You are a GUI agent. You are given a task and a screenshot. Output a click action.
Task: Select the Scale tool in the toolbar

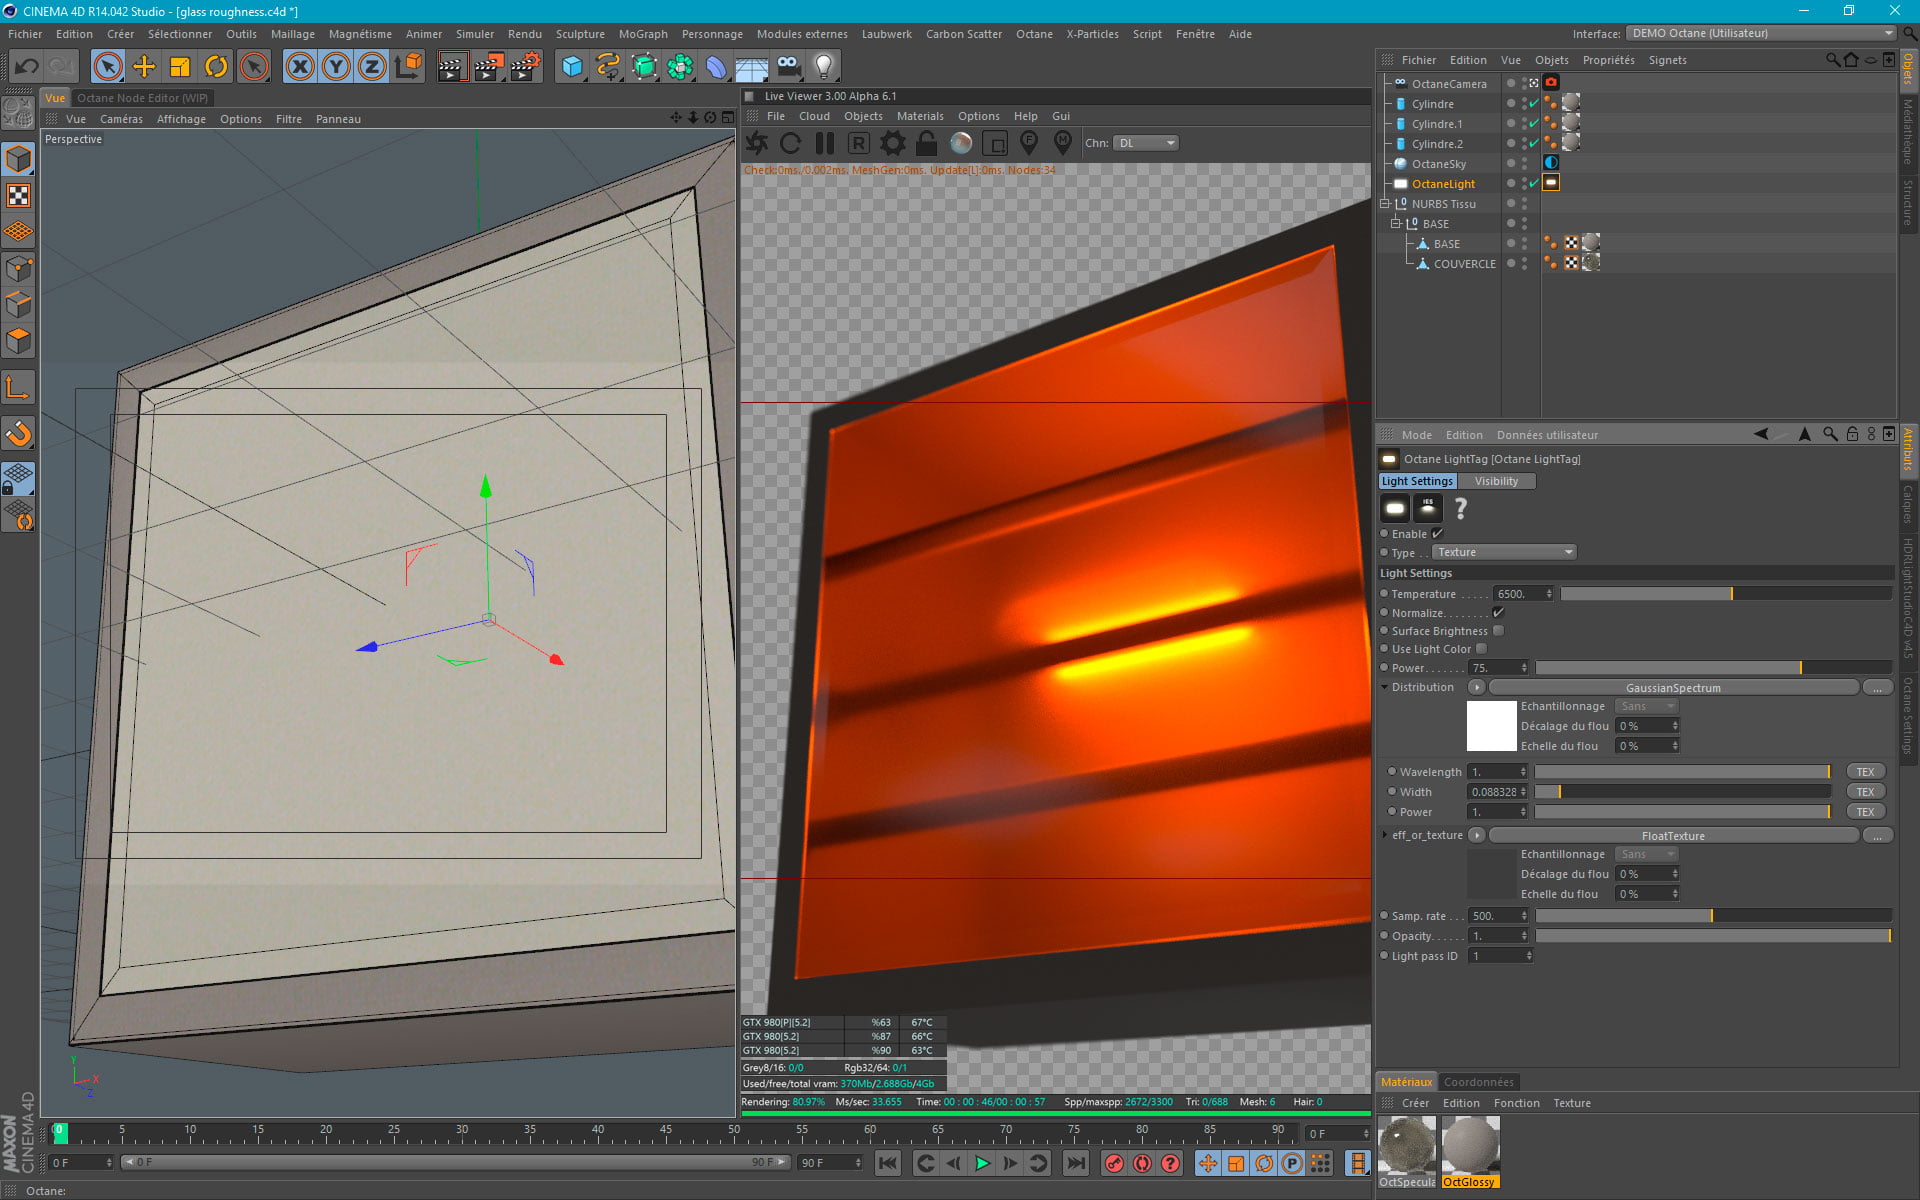(x=180, y=67)
